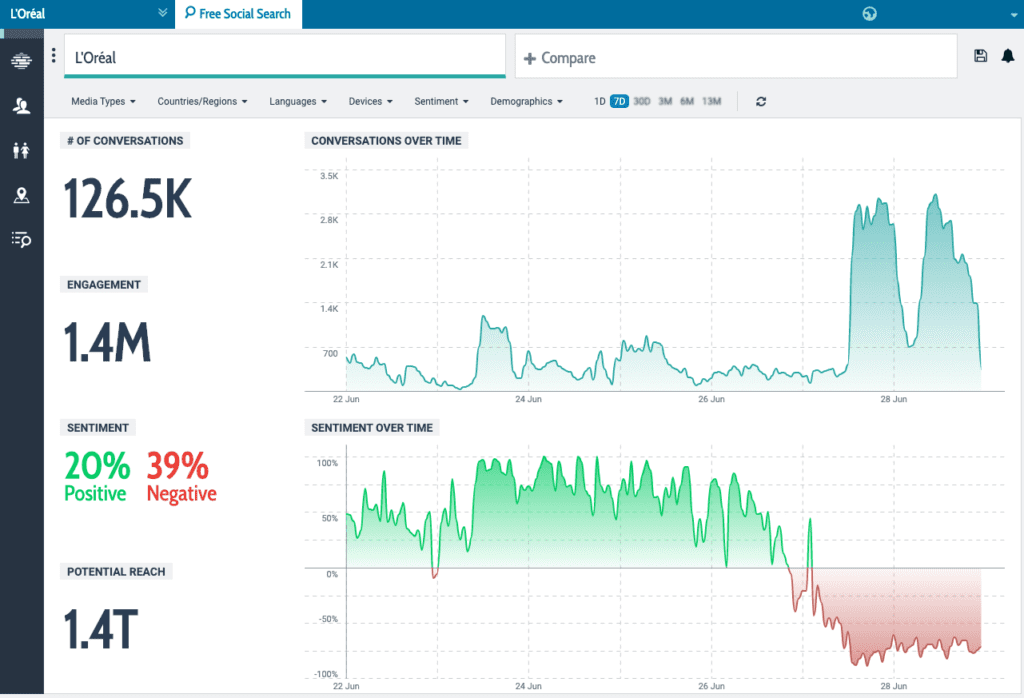Click the refresh icon beside date ranges
The height and width of the screenshot is (698, 1024).
pyautogui.click(x=761, y=101)
